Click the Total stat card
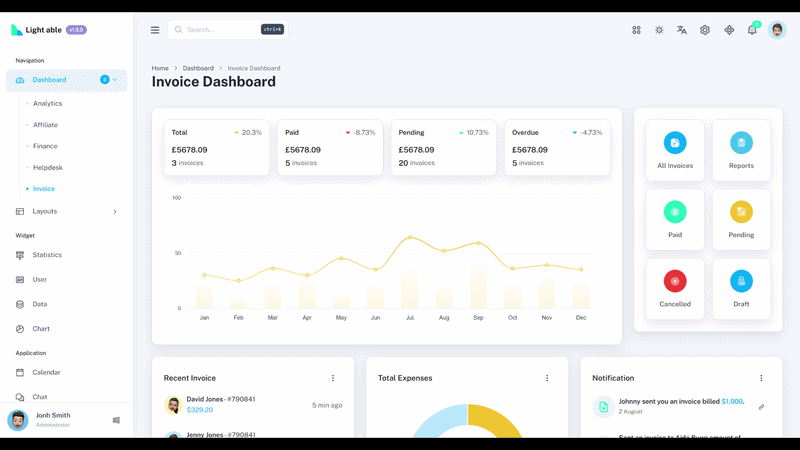The width and height of the screenshot is (800, 450). click(x=217, y=148)
